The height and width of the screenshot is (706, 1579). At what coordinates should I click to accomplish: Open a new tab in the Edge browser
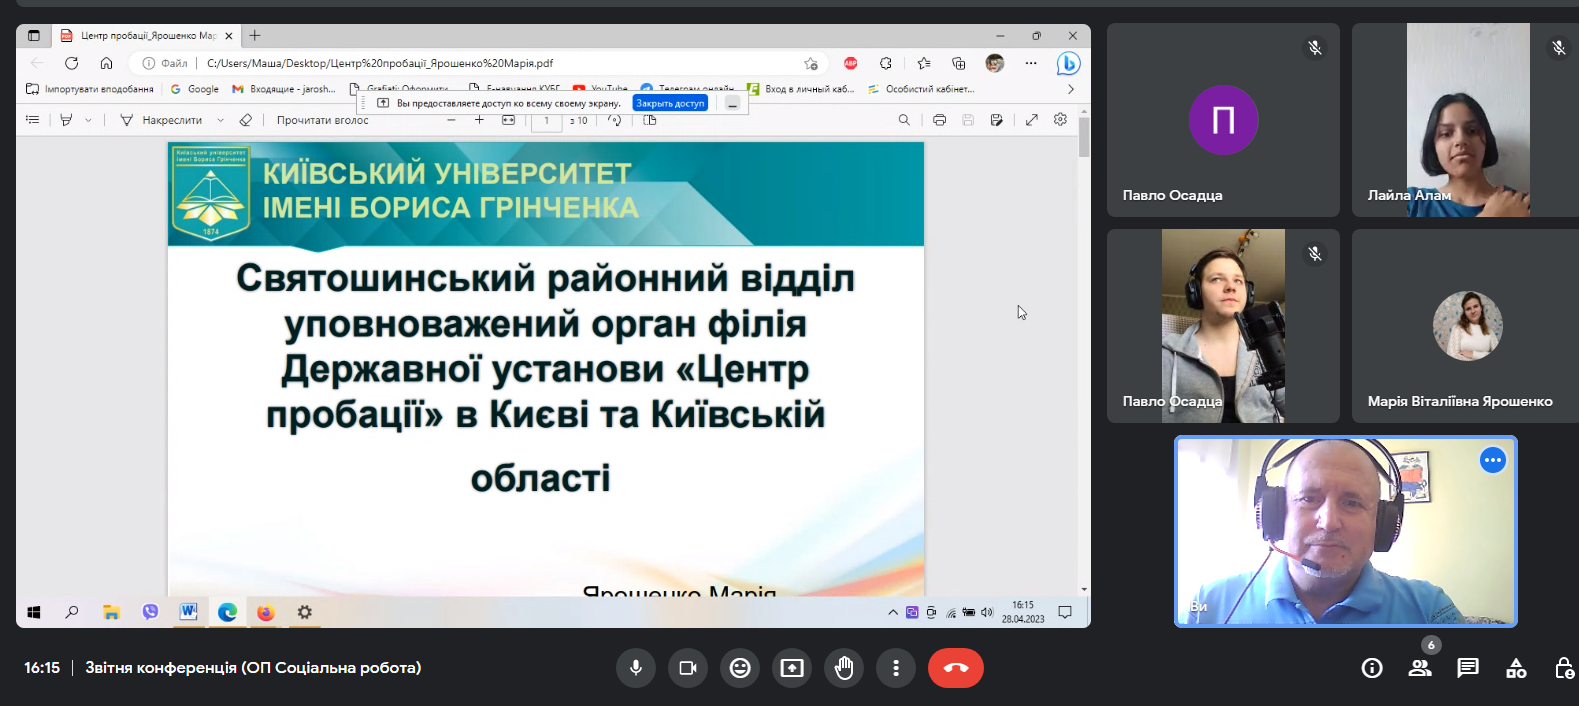[255, 35]
